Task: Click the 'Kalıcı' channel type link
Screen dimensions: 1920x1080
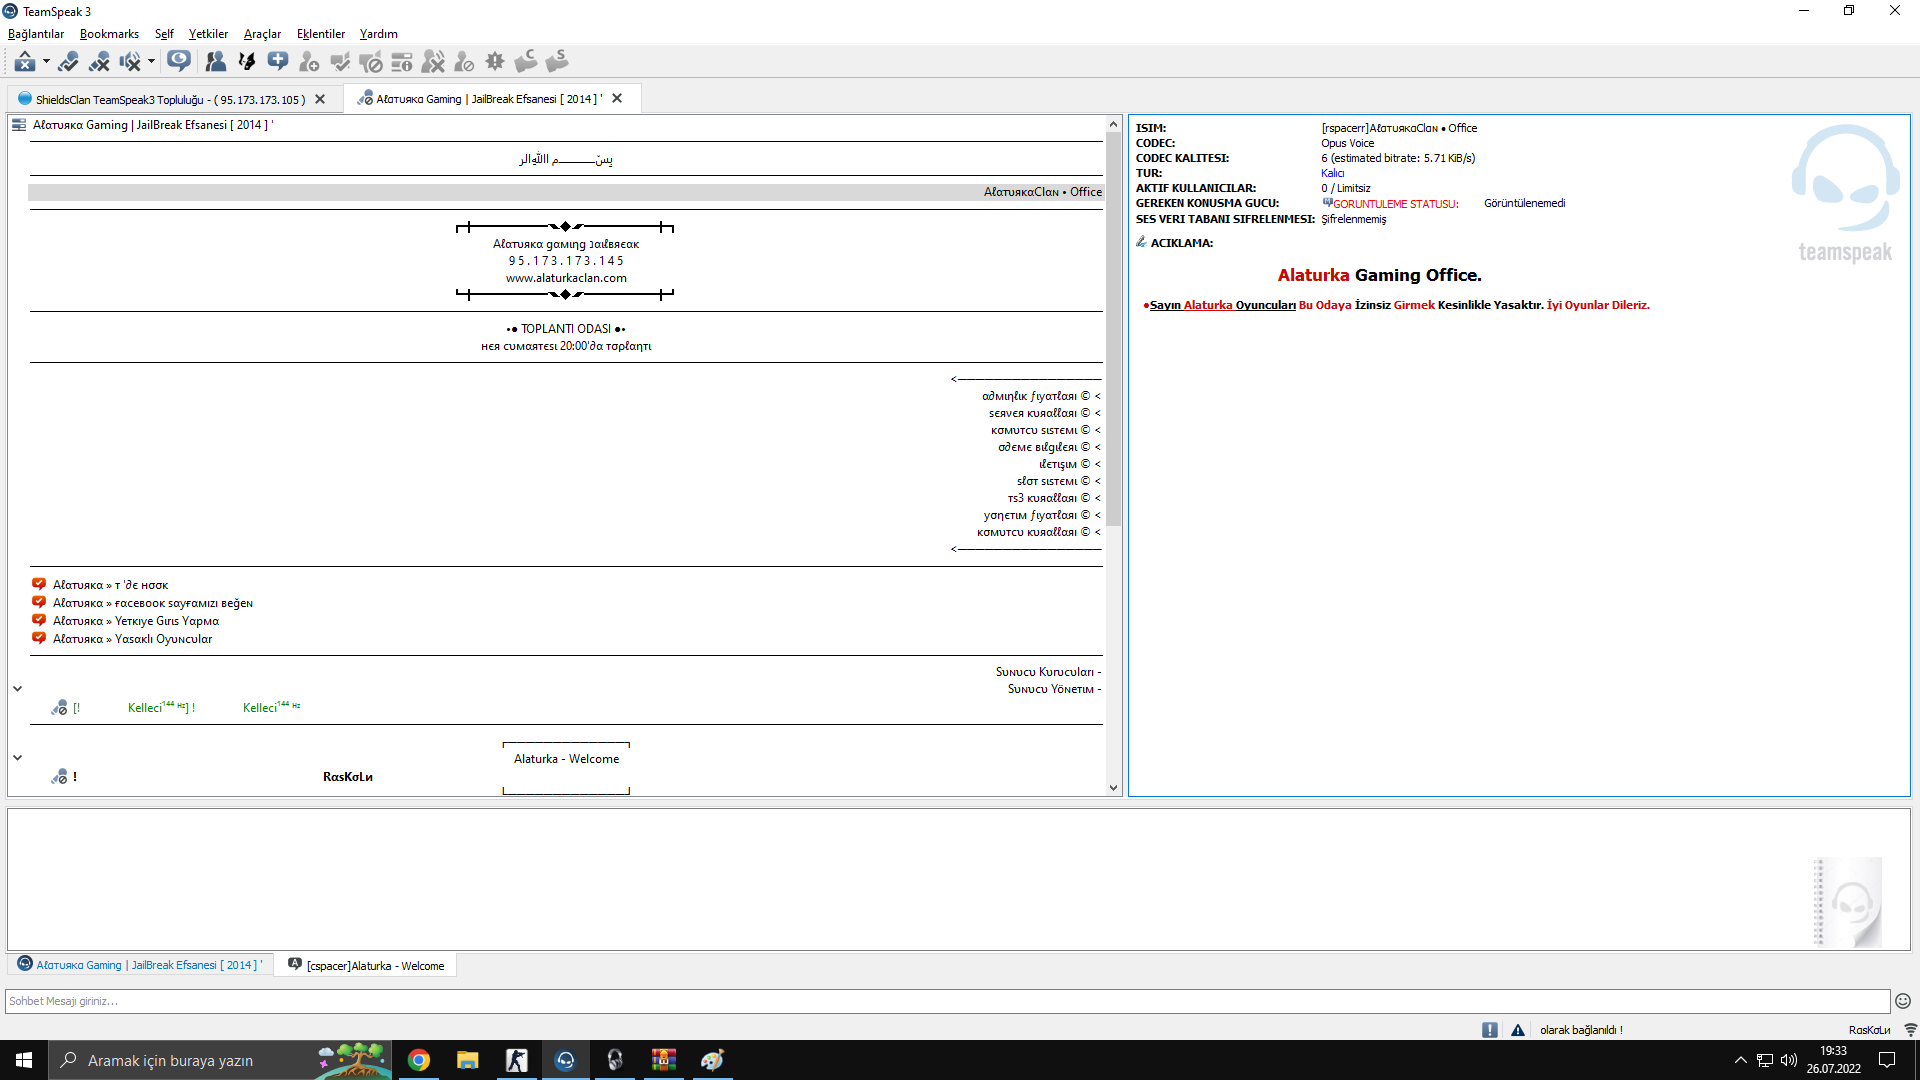Action: [x=1333, y=173]
